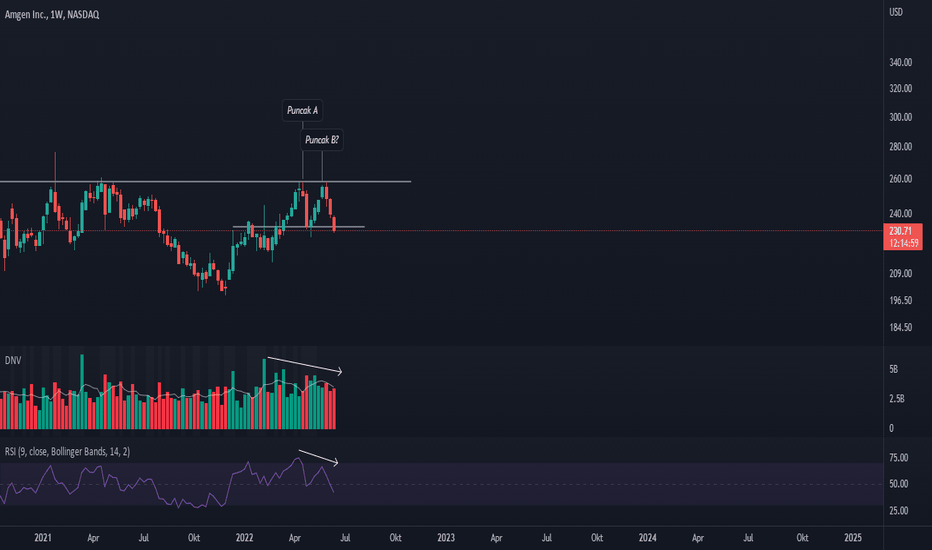The height and width of the screenshot is (550, 932).
Task: Select the short support line near 231
Action: pos(298,227)
